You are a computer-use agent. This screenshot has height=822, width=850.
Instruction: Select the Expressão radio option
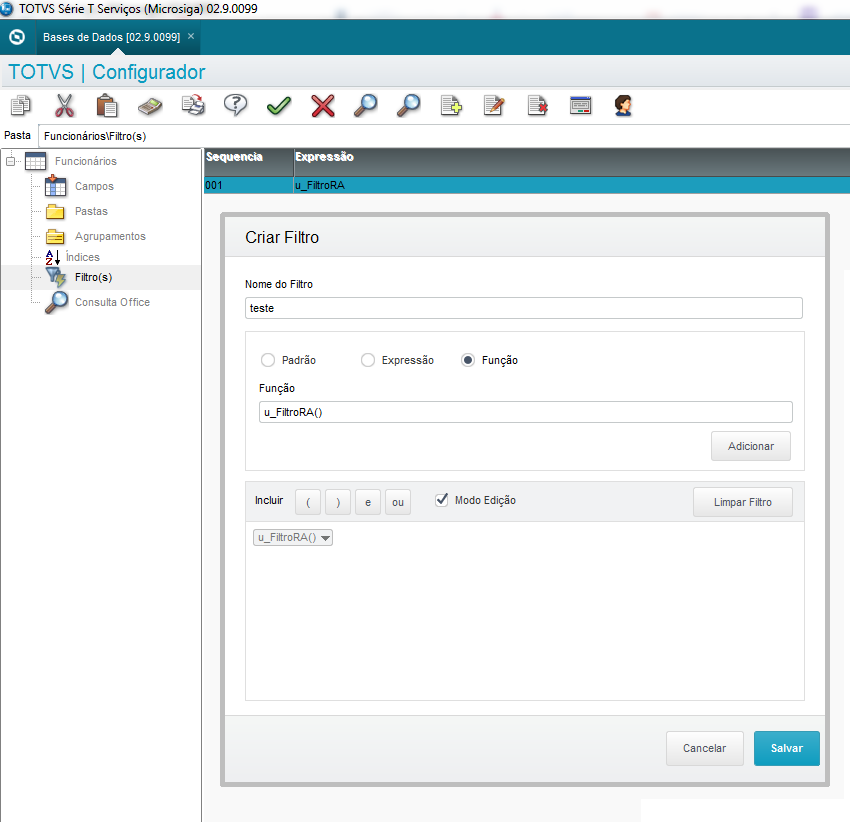pos(368,360)
